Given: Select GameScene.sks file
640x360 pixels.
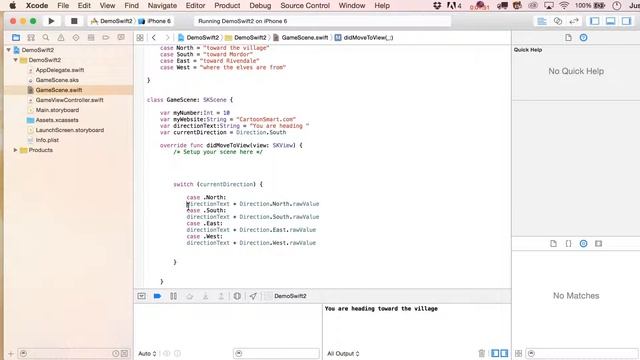Looking at the screenshot, I should tap(57, 80).
